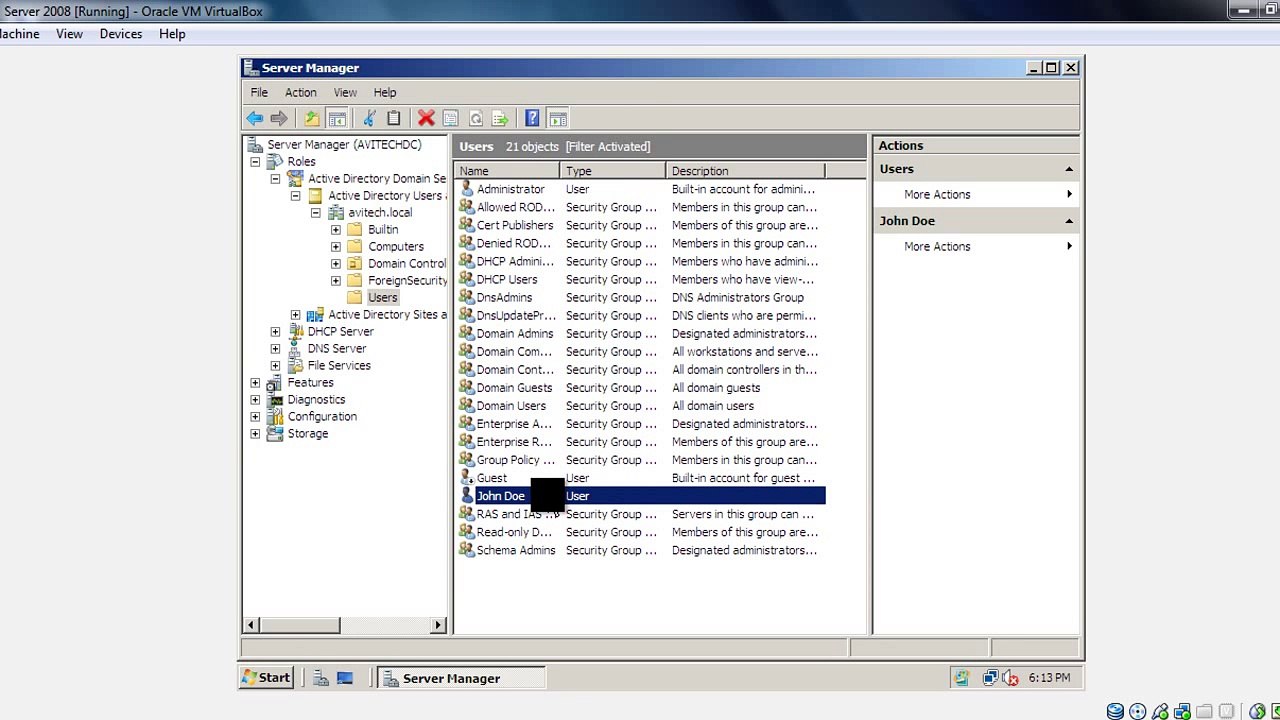Click the Up one level folder icon
Viewport: 1280px width, 720px height.
312,119
